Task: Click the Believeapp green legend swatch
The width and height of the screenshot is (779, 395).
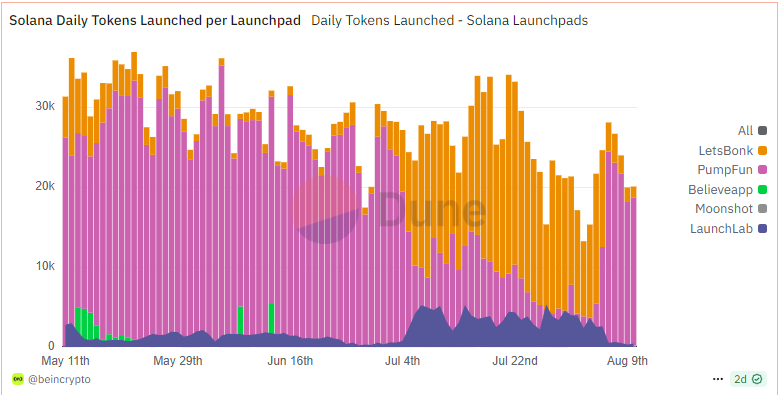Action: tap(763, 190)
